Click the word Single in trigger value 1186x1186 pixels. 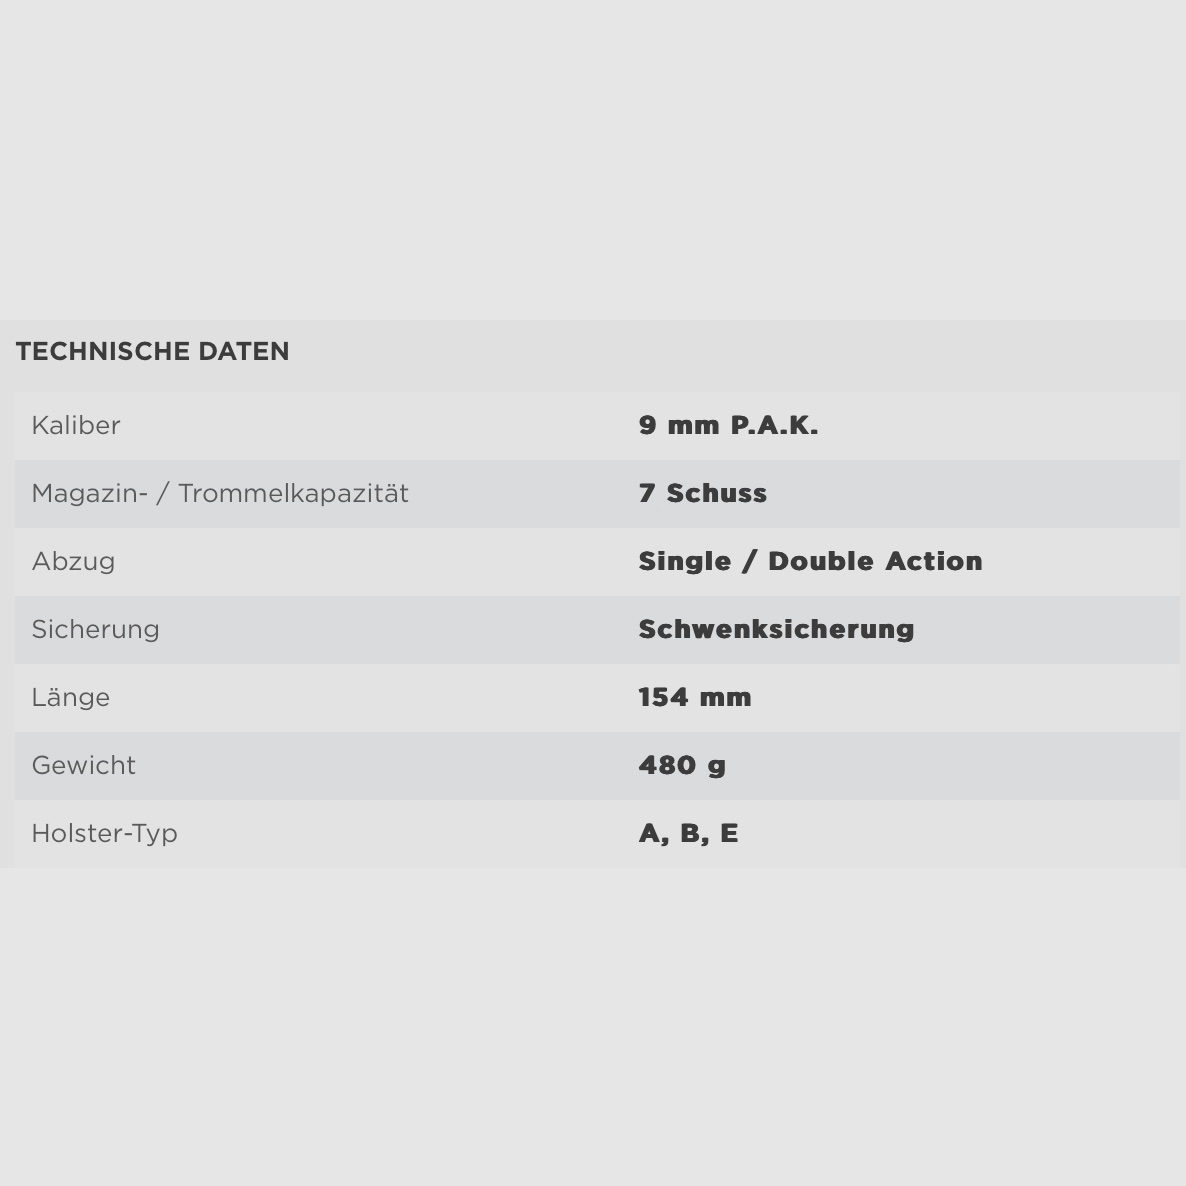[685, 562]
